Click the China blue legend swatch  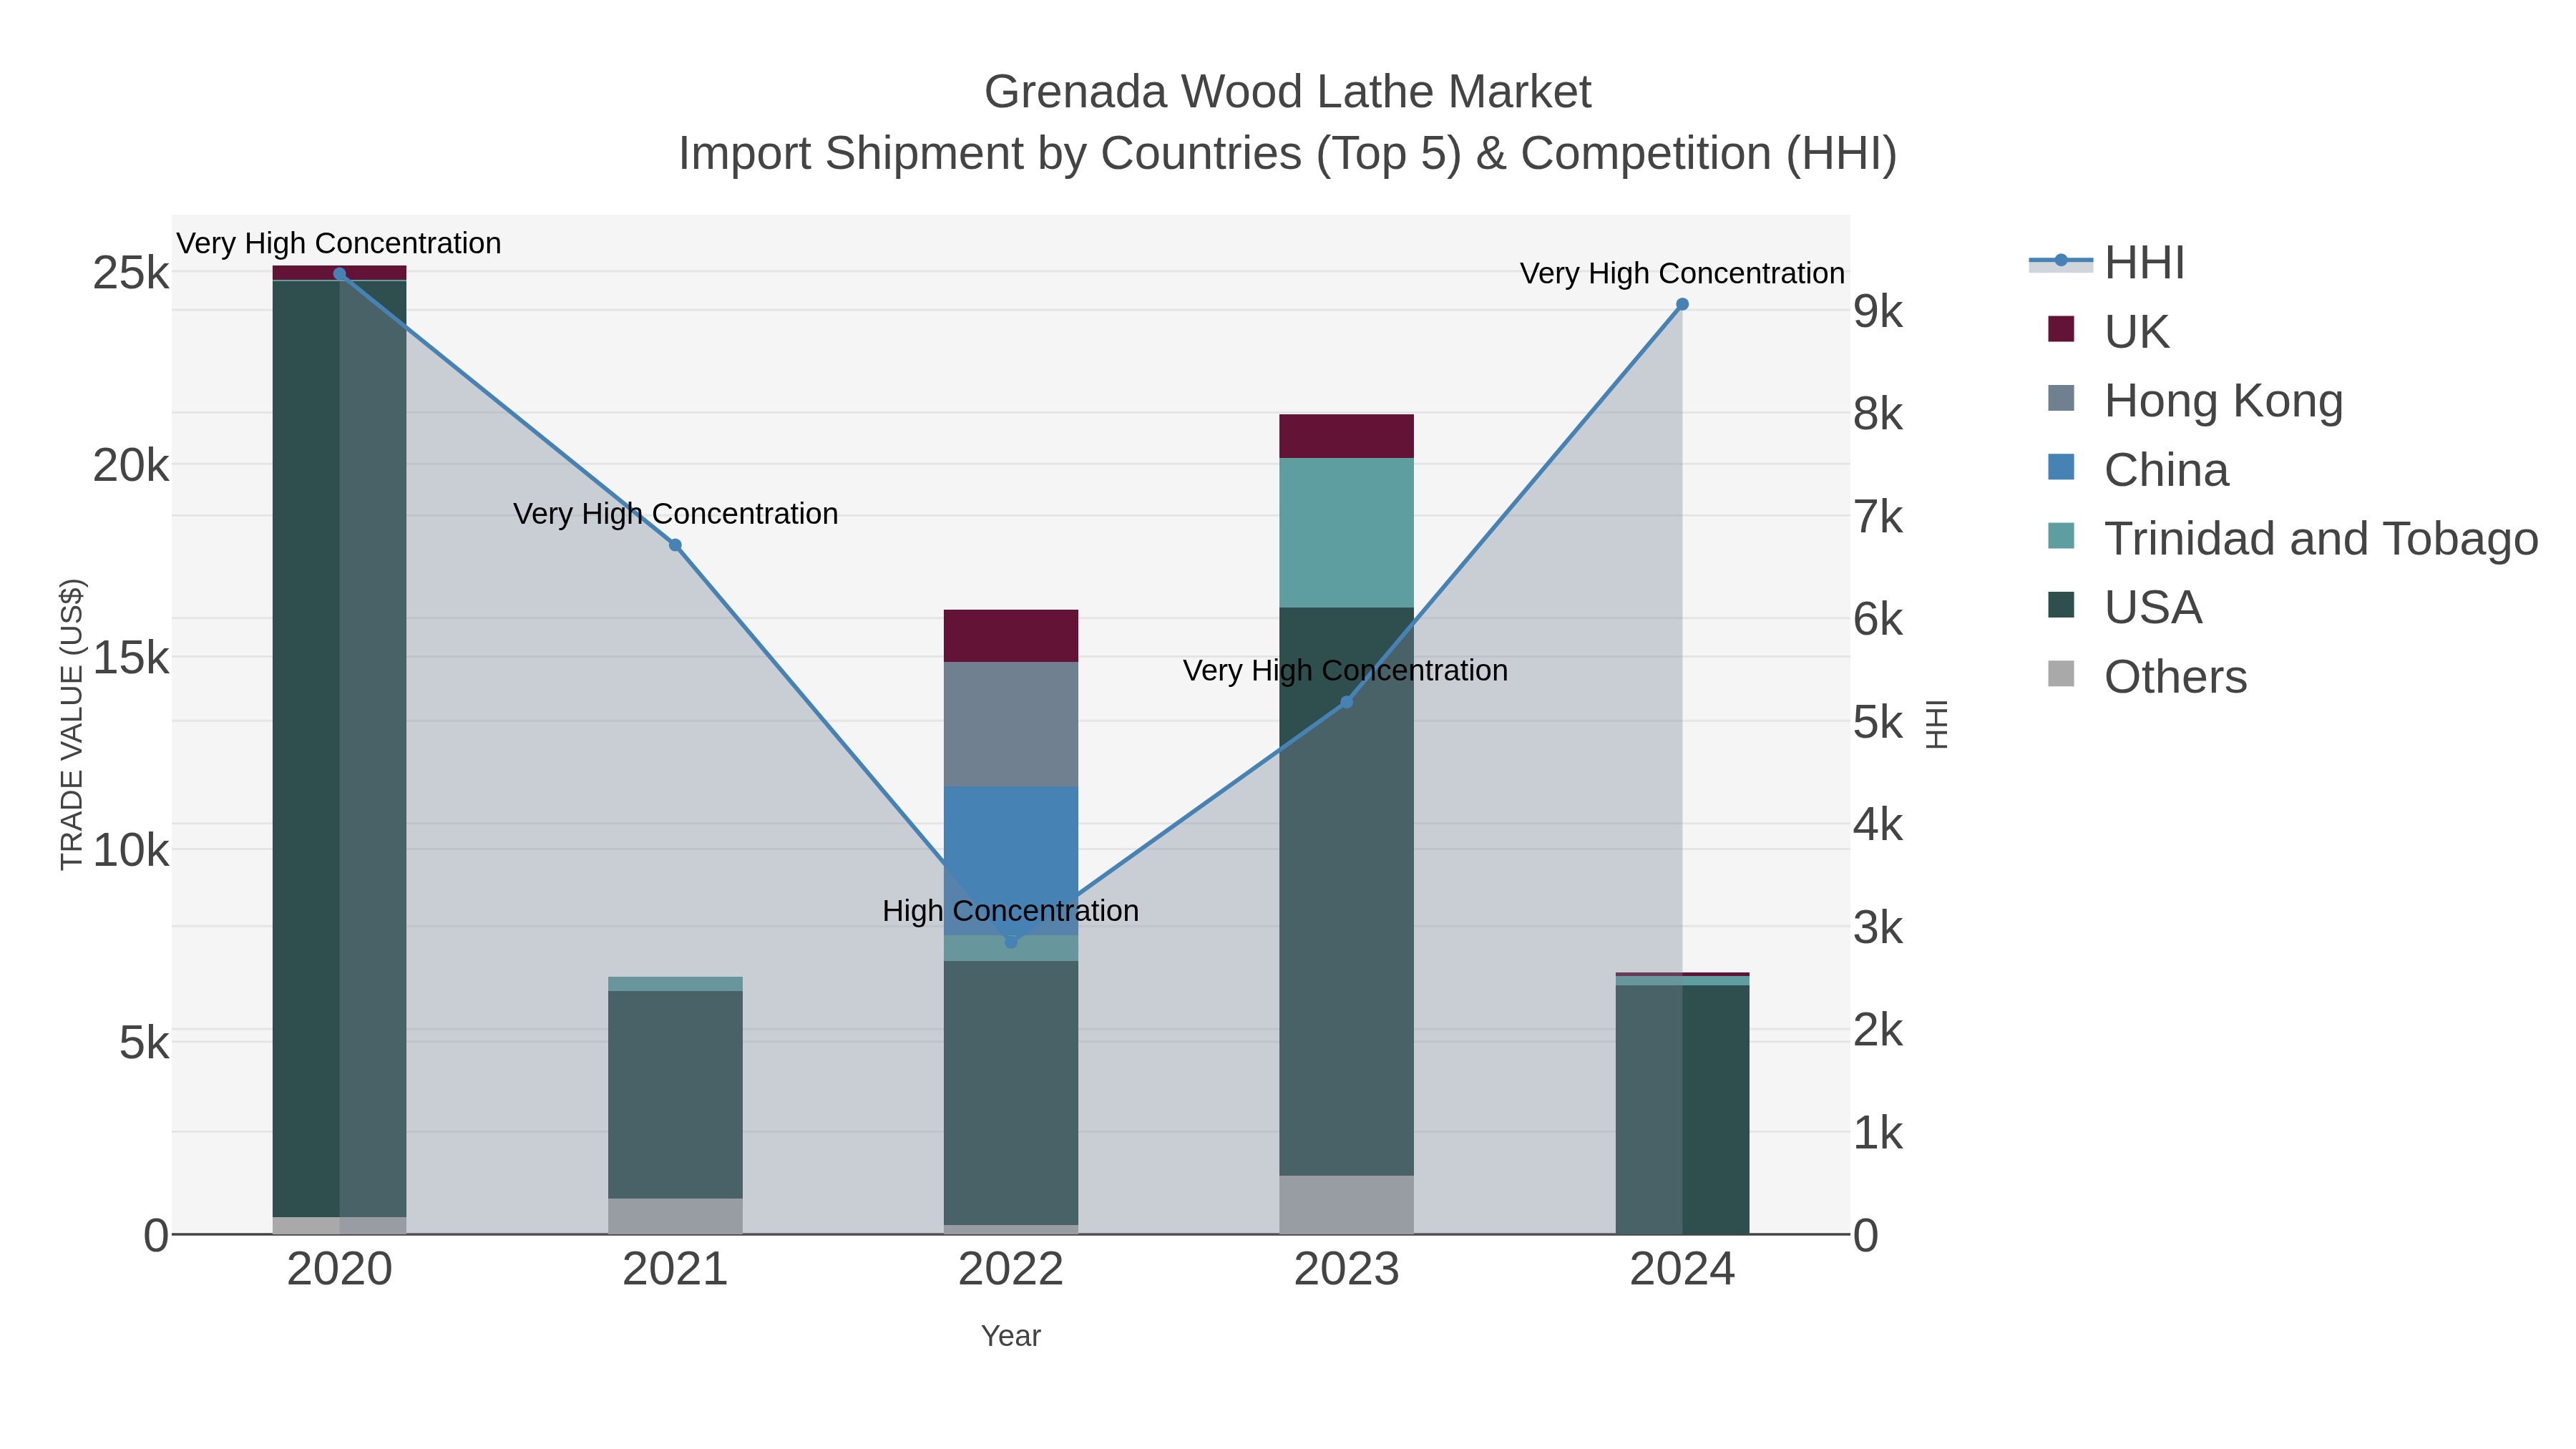tap(2061, 467)
